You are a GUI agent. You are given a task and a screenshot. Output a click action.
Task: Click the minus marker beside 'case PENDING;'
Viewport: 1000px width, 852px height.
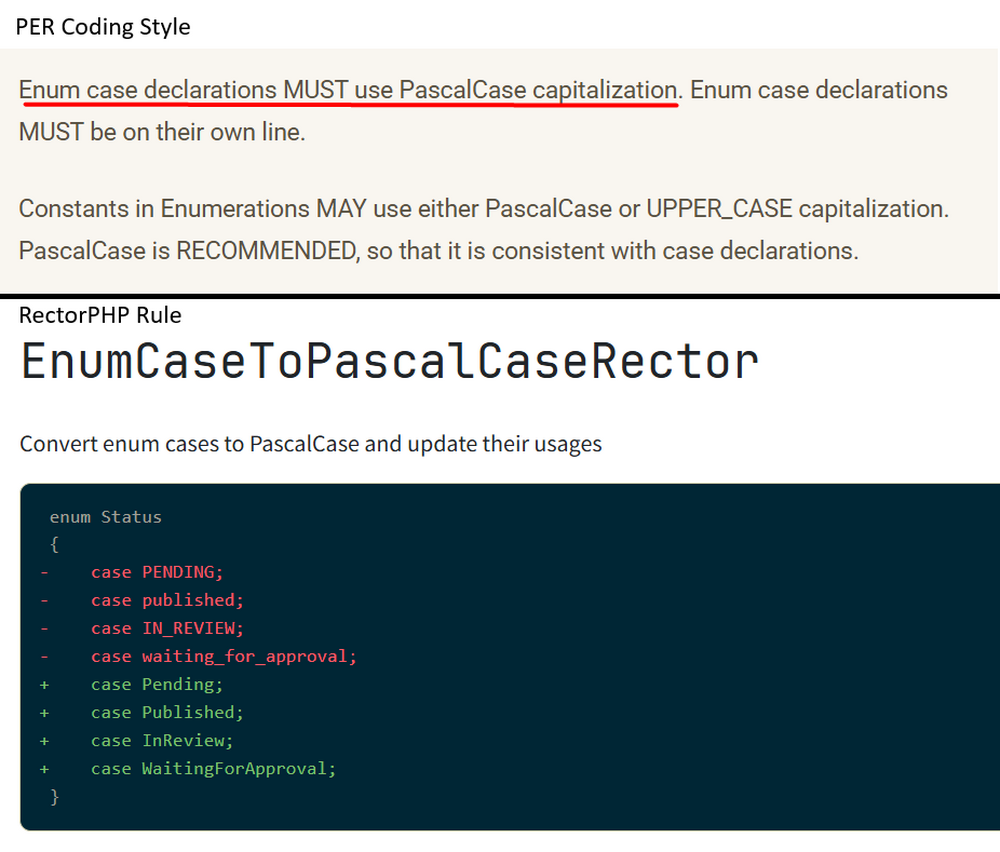[x=44, y=572]
